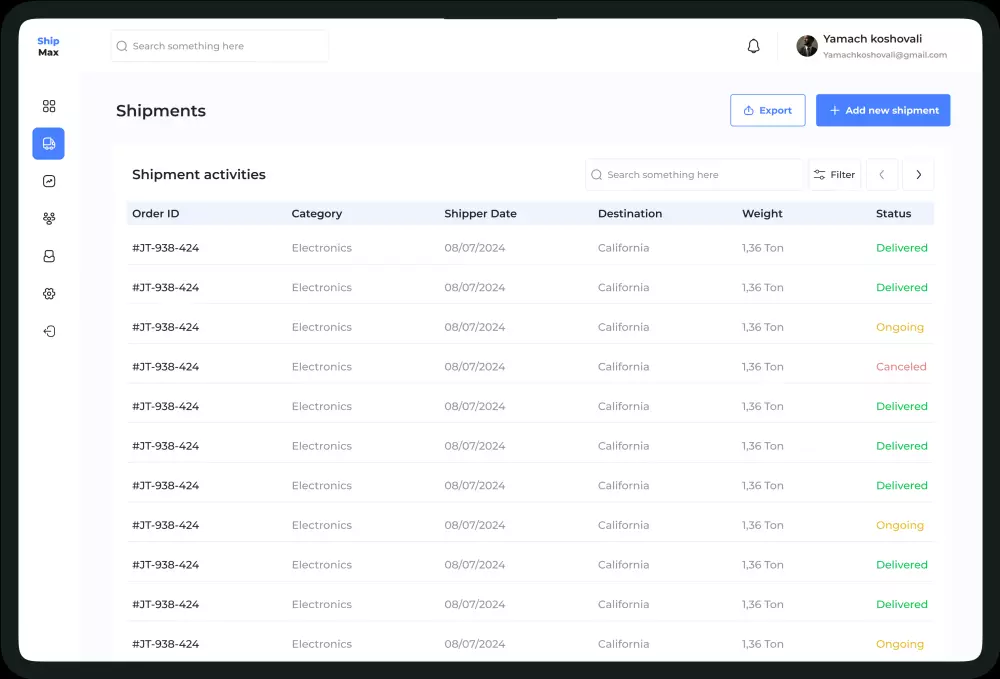Image resolution: width=1000 pixels, height=679 pixels.
Task: Sort by Shipper Date column header
Action: [x=480, y=213]
